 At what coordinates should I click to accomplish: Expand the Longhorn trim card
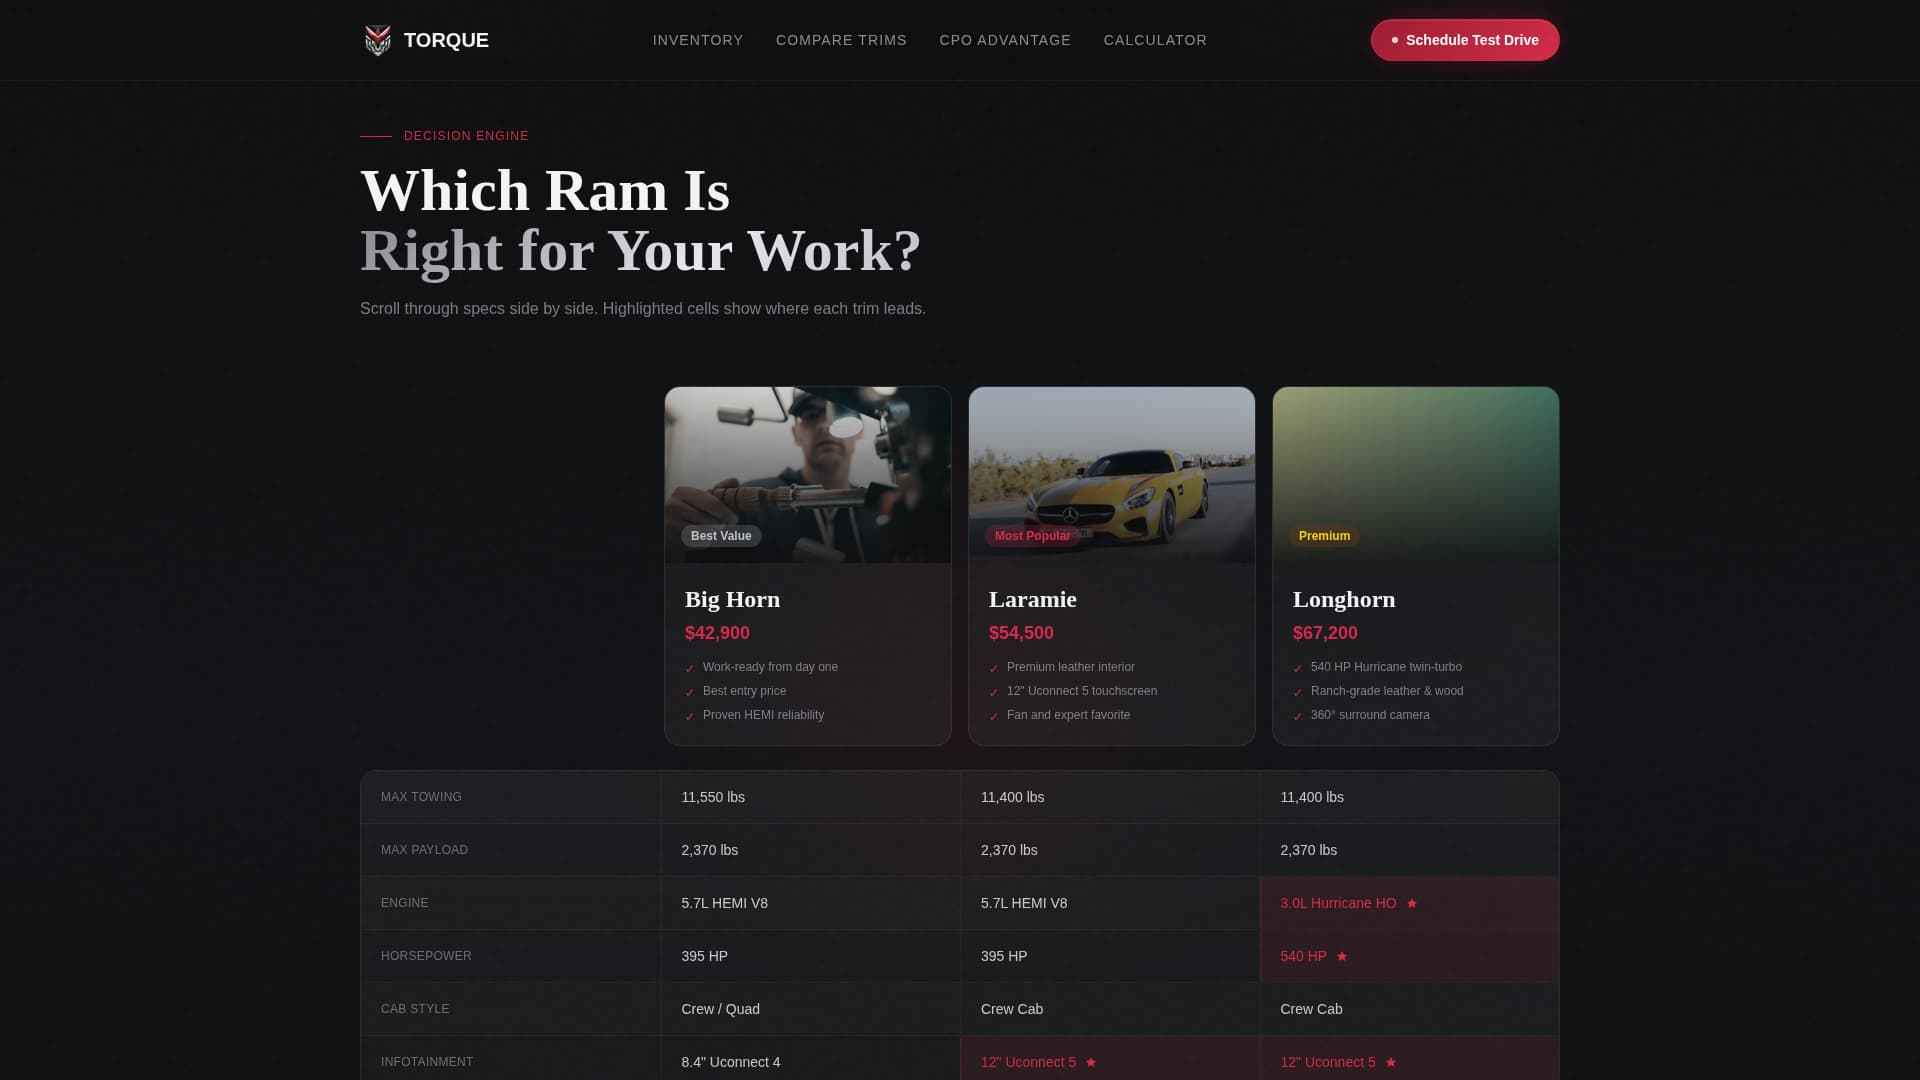click(x=1415, y=565)
